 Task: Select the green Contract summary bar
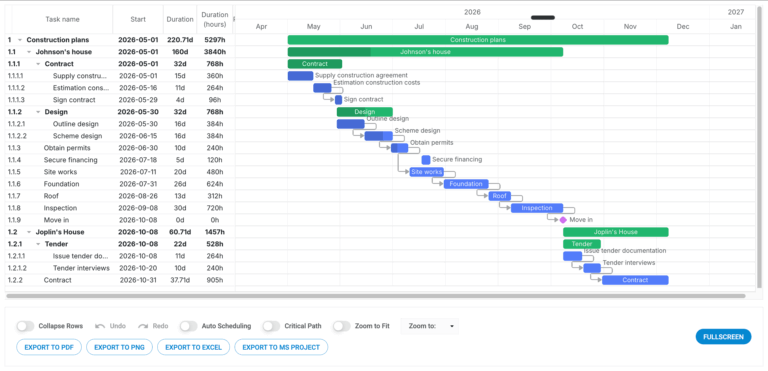coord(315,64)
